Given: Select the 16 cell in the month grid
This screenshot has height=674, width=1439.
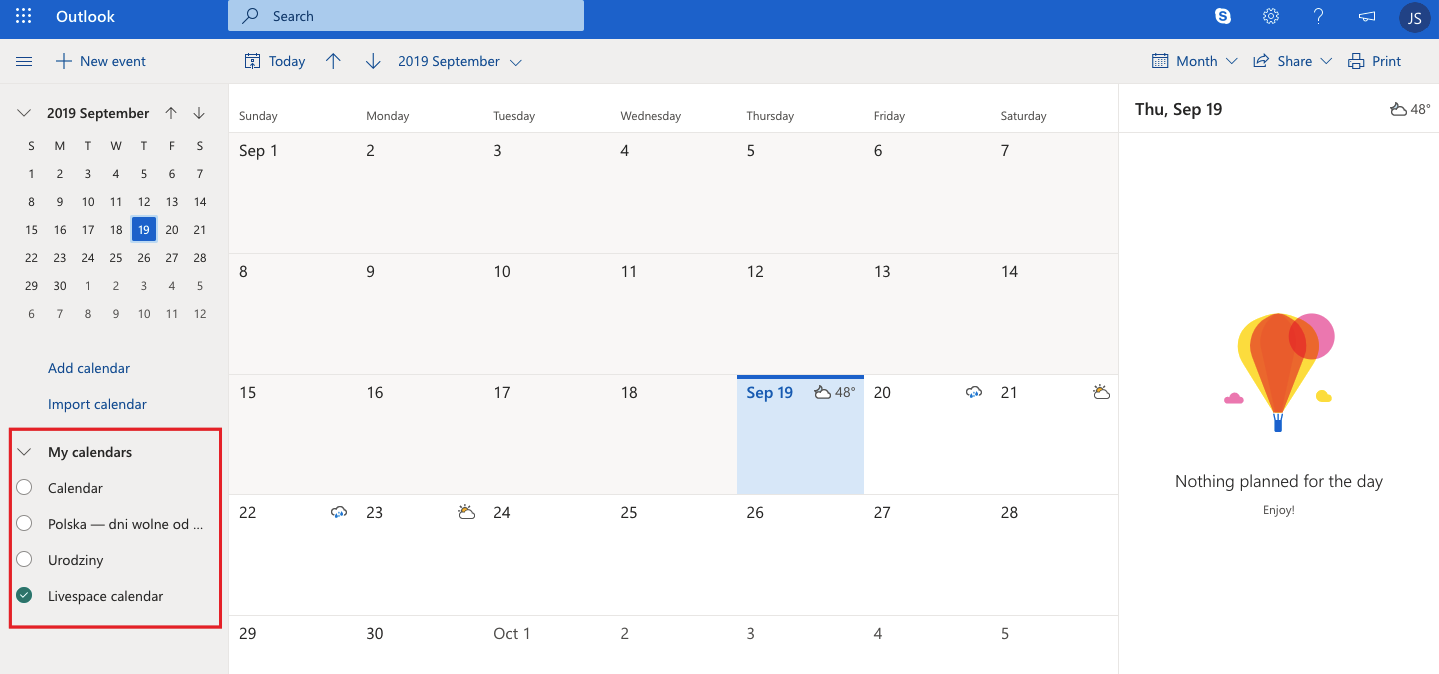Looking at the screenshot, I should click(x=419, y=435).
